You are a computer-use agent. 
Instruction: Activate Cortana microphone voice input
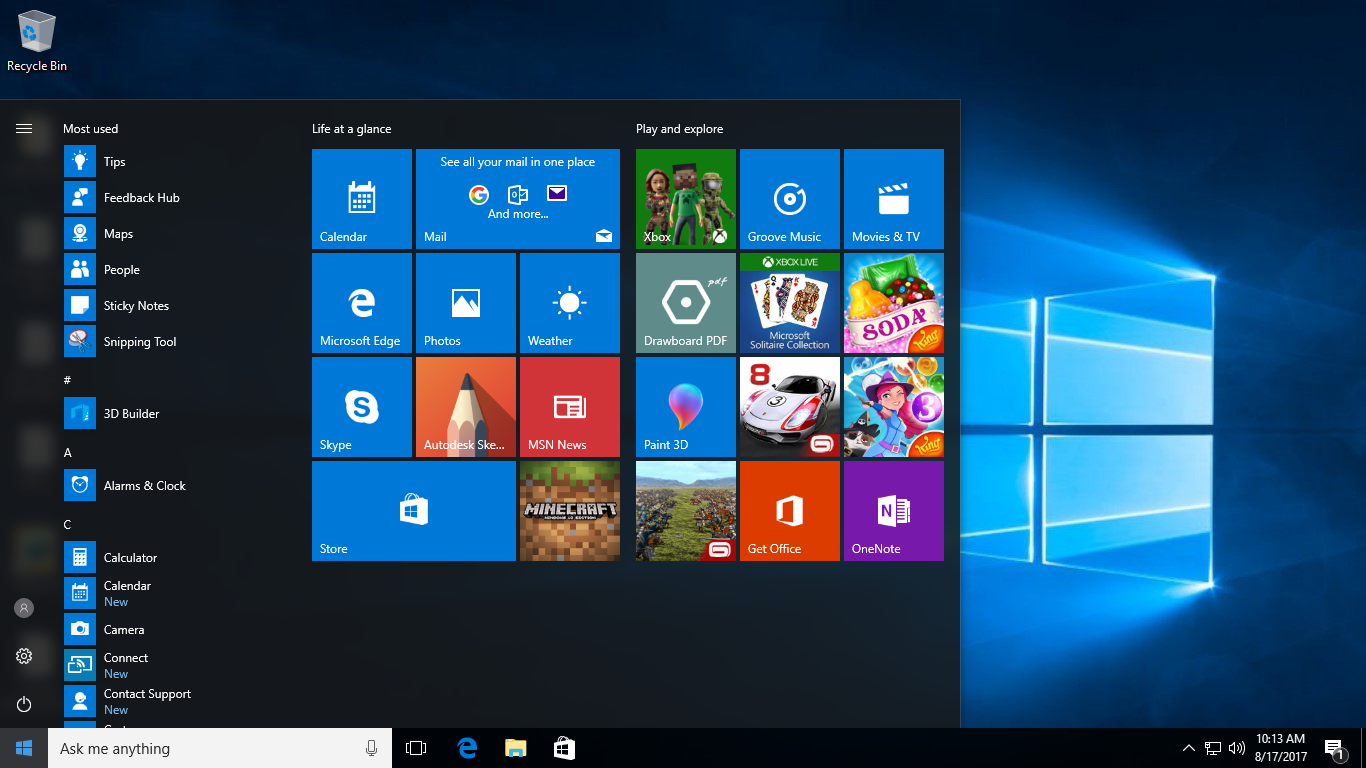tap(372, 748)
